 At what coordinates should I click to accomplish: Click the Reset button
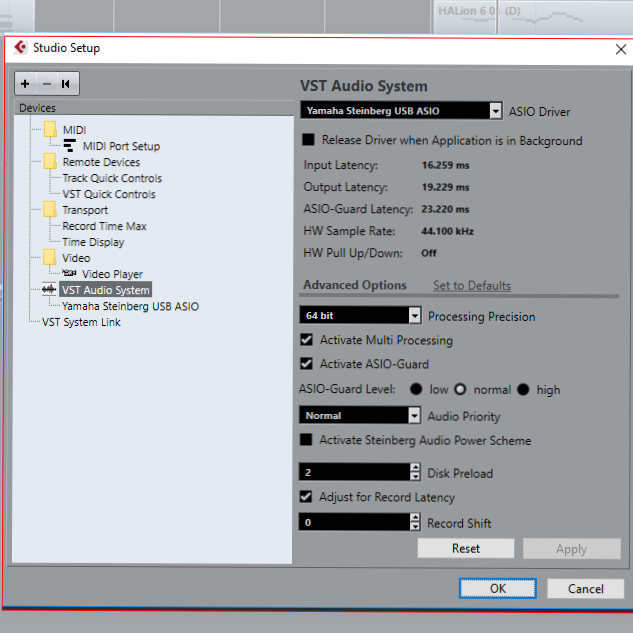[x=466, y=548]
